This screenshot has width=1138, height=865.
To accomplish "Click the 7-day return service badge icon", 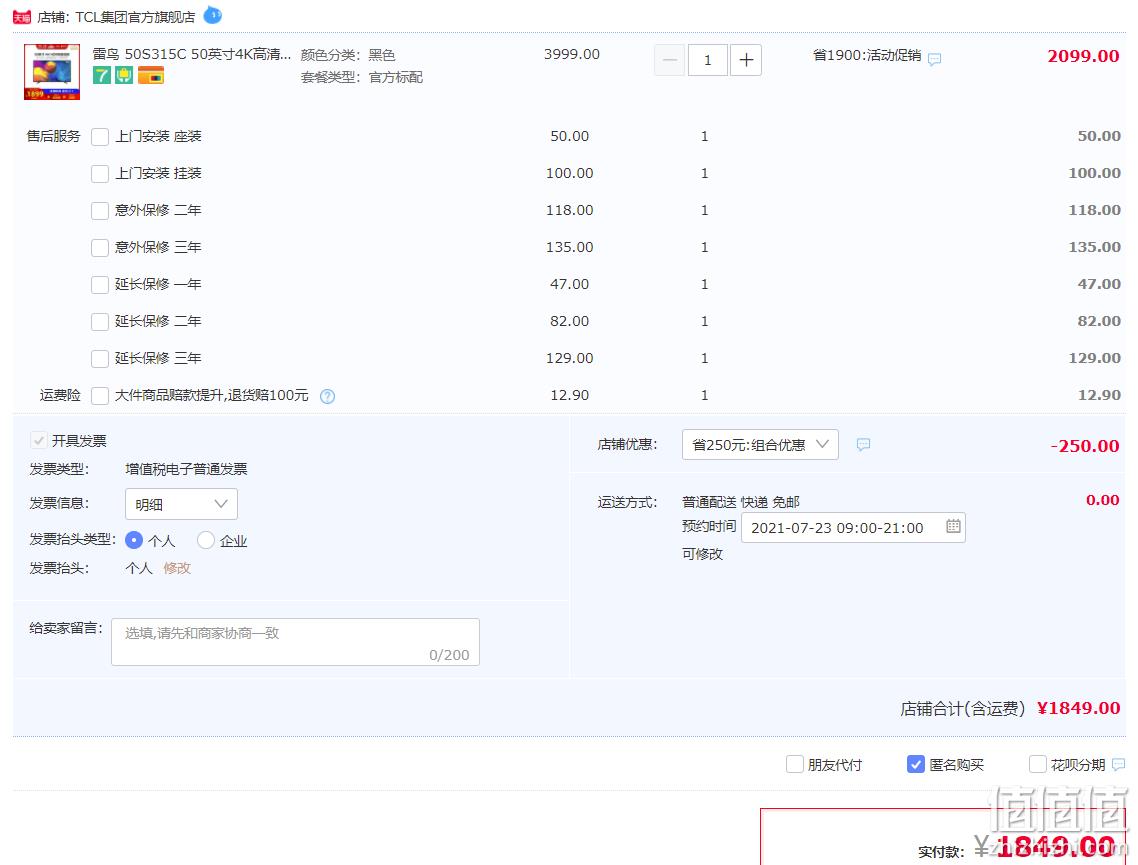I will 102,75.
